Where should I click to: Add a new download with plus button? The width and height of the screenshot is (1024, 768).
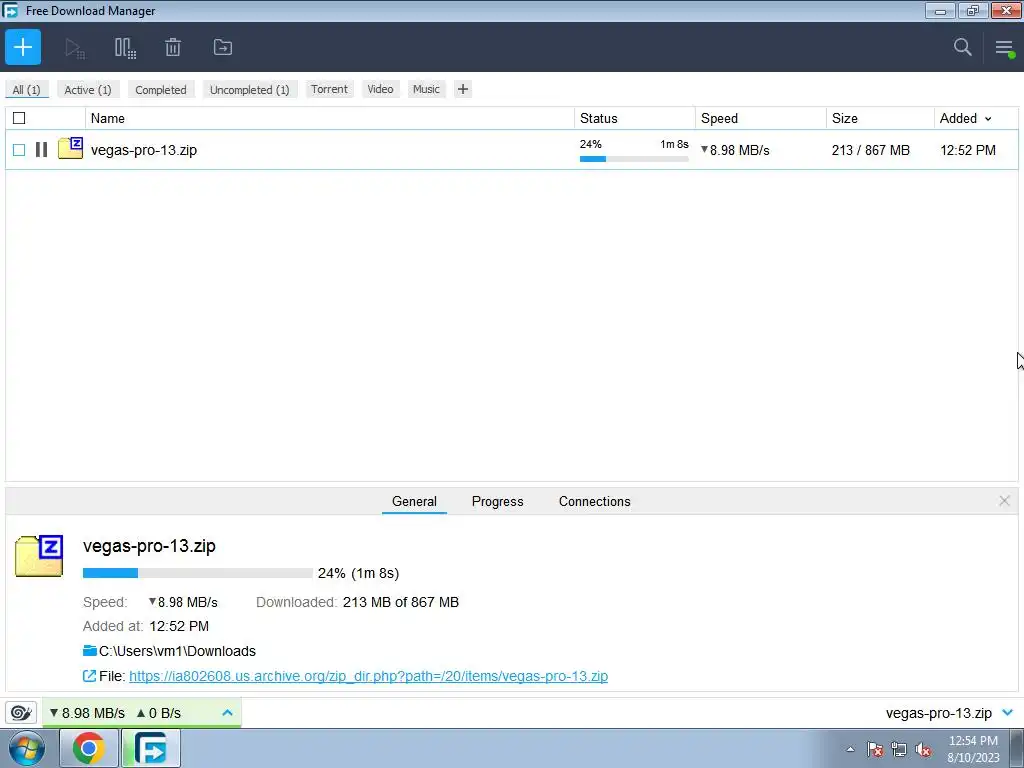pyautogui.click(x=23, y=47)
